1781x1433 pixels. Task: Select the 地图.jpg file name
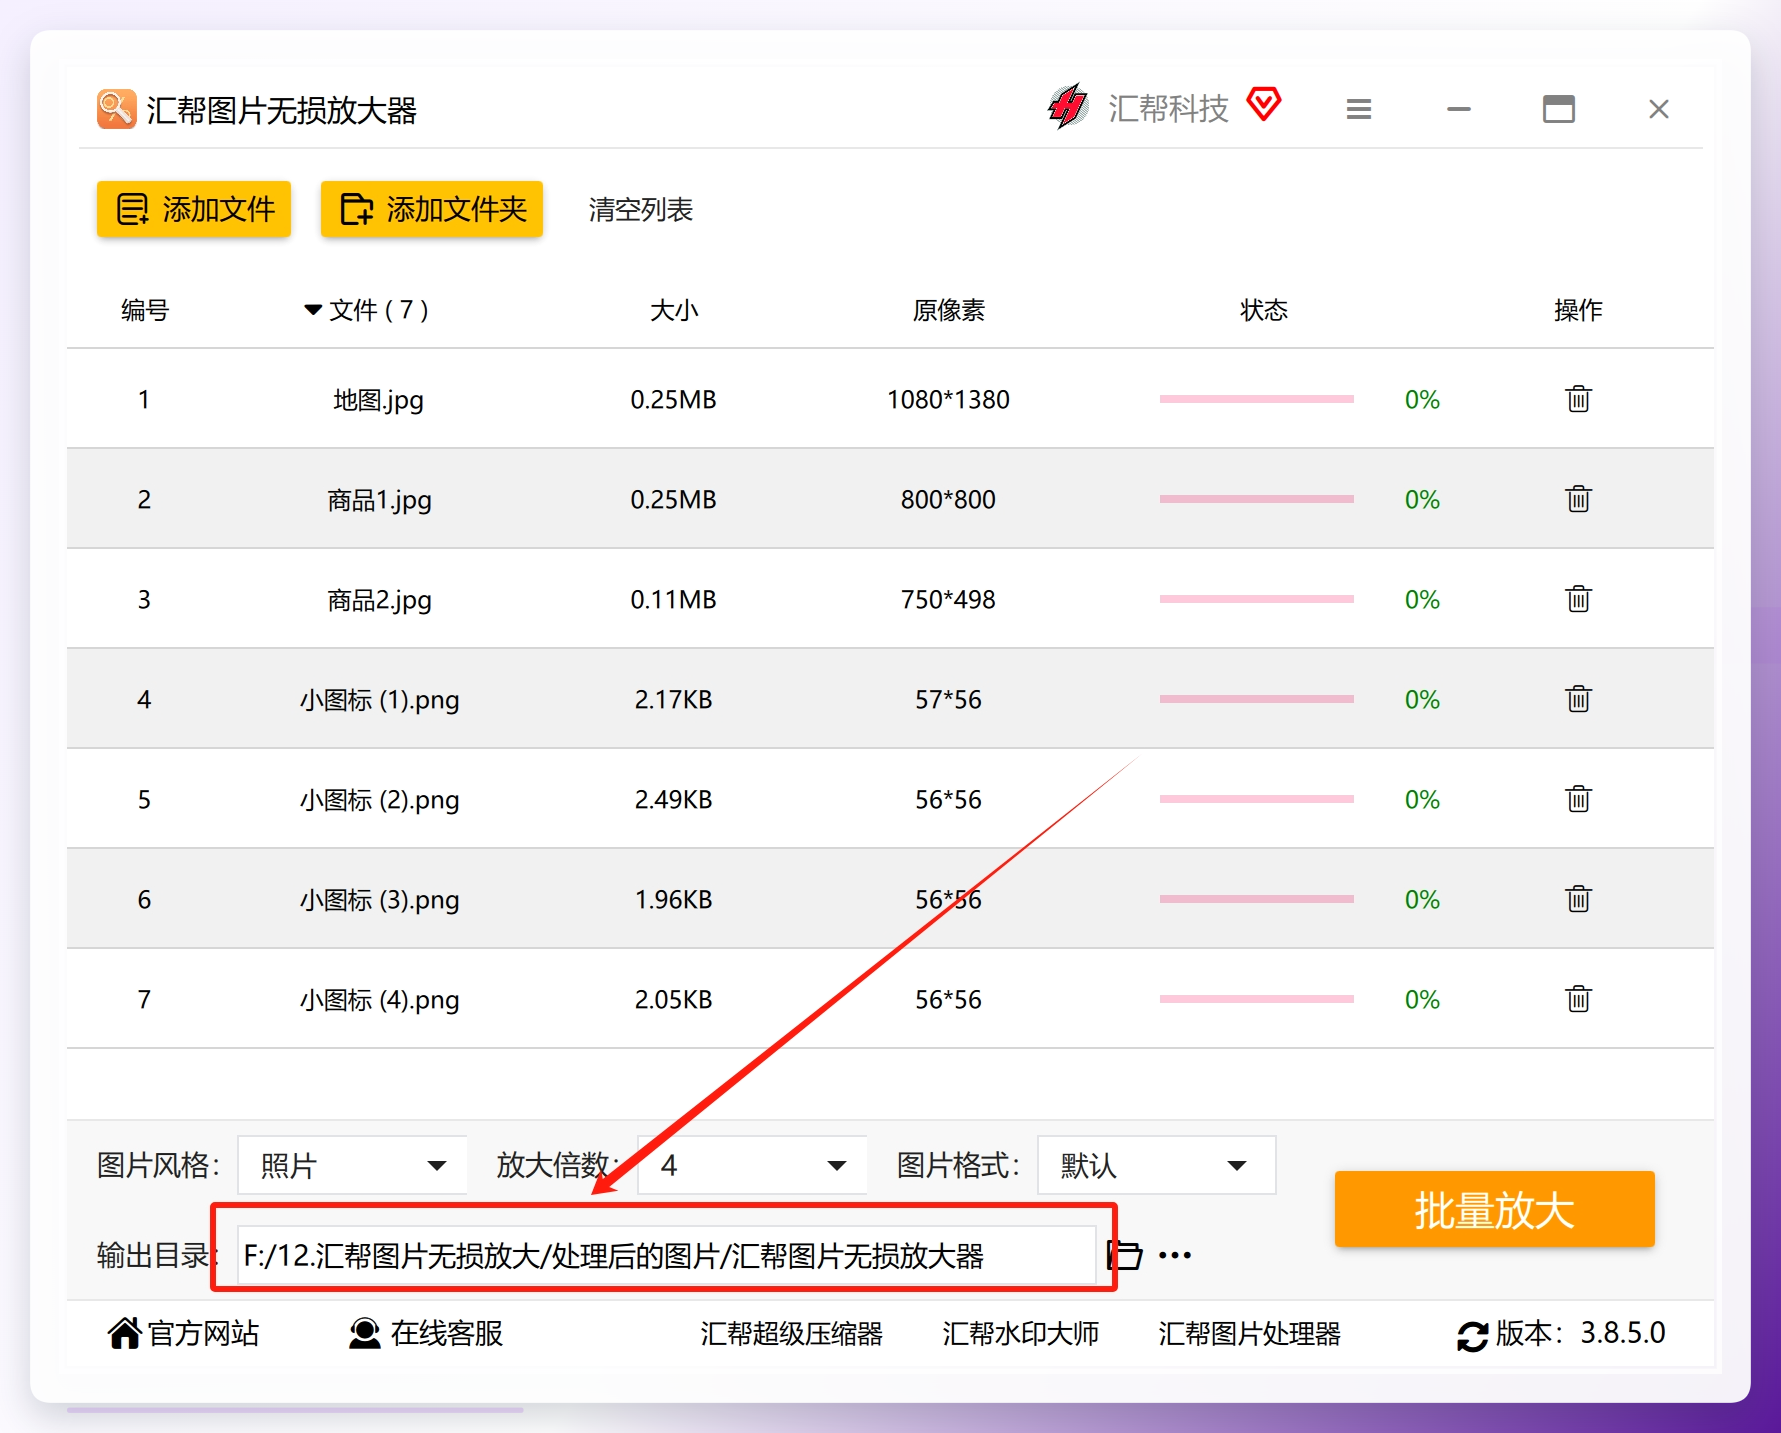(378, 400)
